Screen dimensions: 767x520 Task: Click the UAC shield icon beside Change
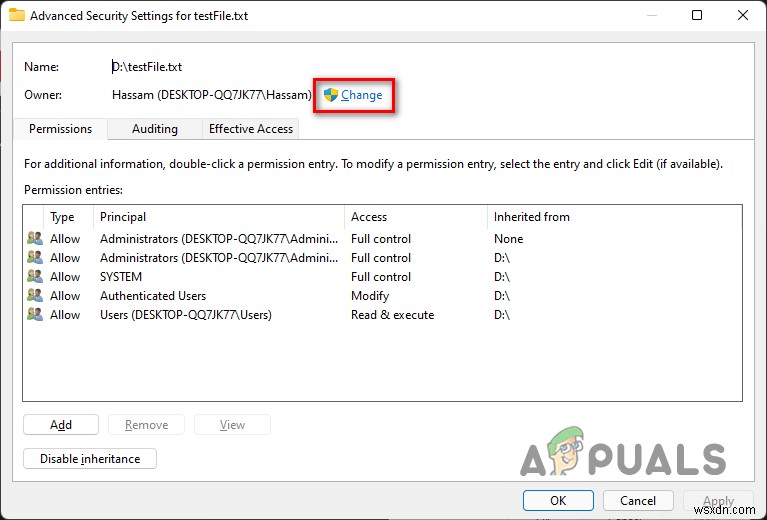pos(331,95)
